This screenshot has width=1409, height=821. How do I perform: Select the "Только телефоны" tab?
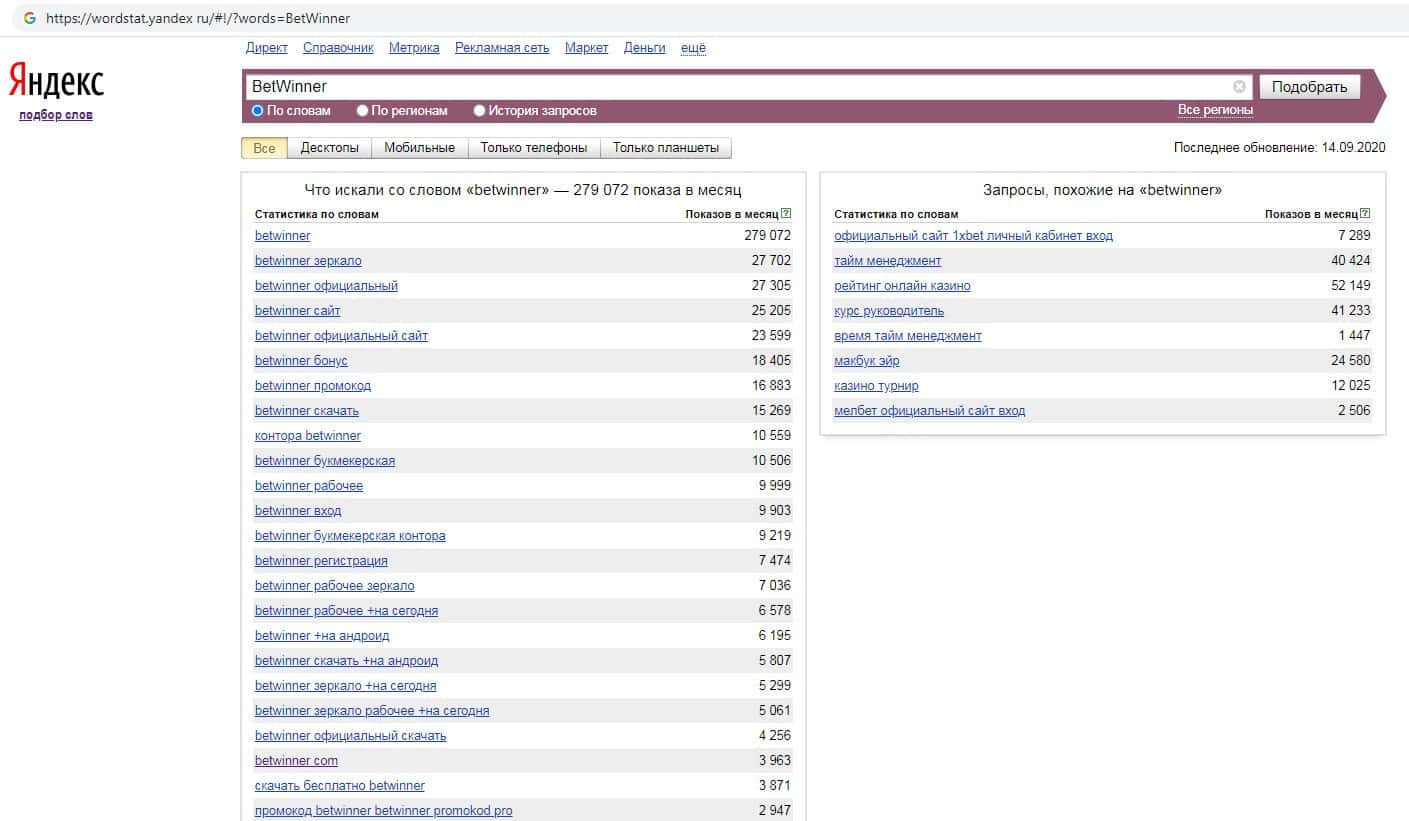tap(533, 148)
